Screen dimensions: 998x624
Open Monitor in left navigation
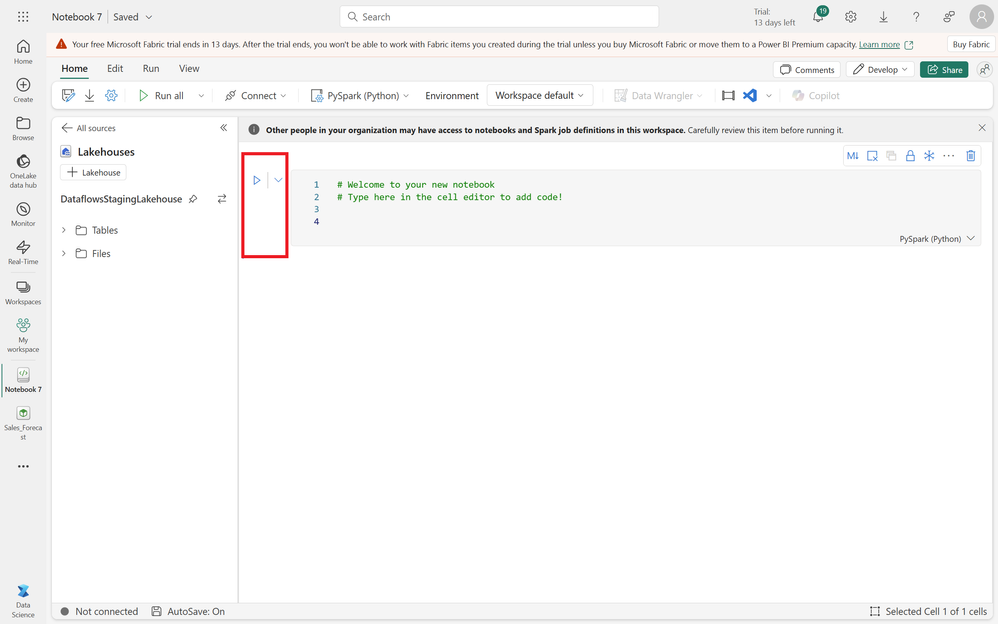23,214
